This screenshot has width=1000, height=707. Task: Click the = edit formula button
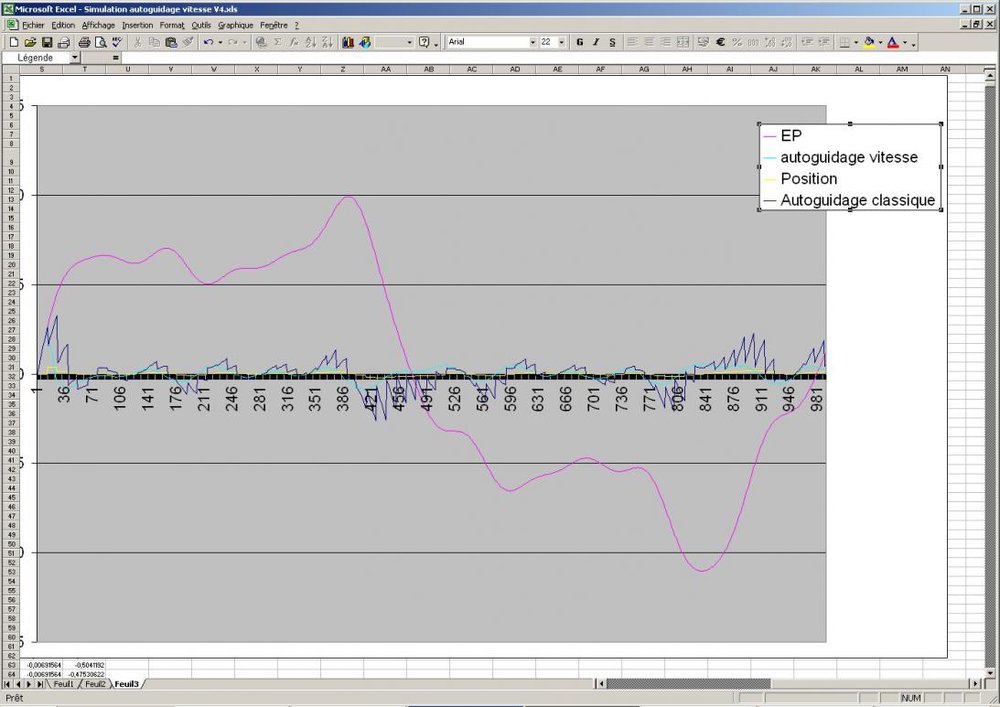click(x=115, y=57)
